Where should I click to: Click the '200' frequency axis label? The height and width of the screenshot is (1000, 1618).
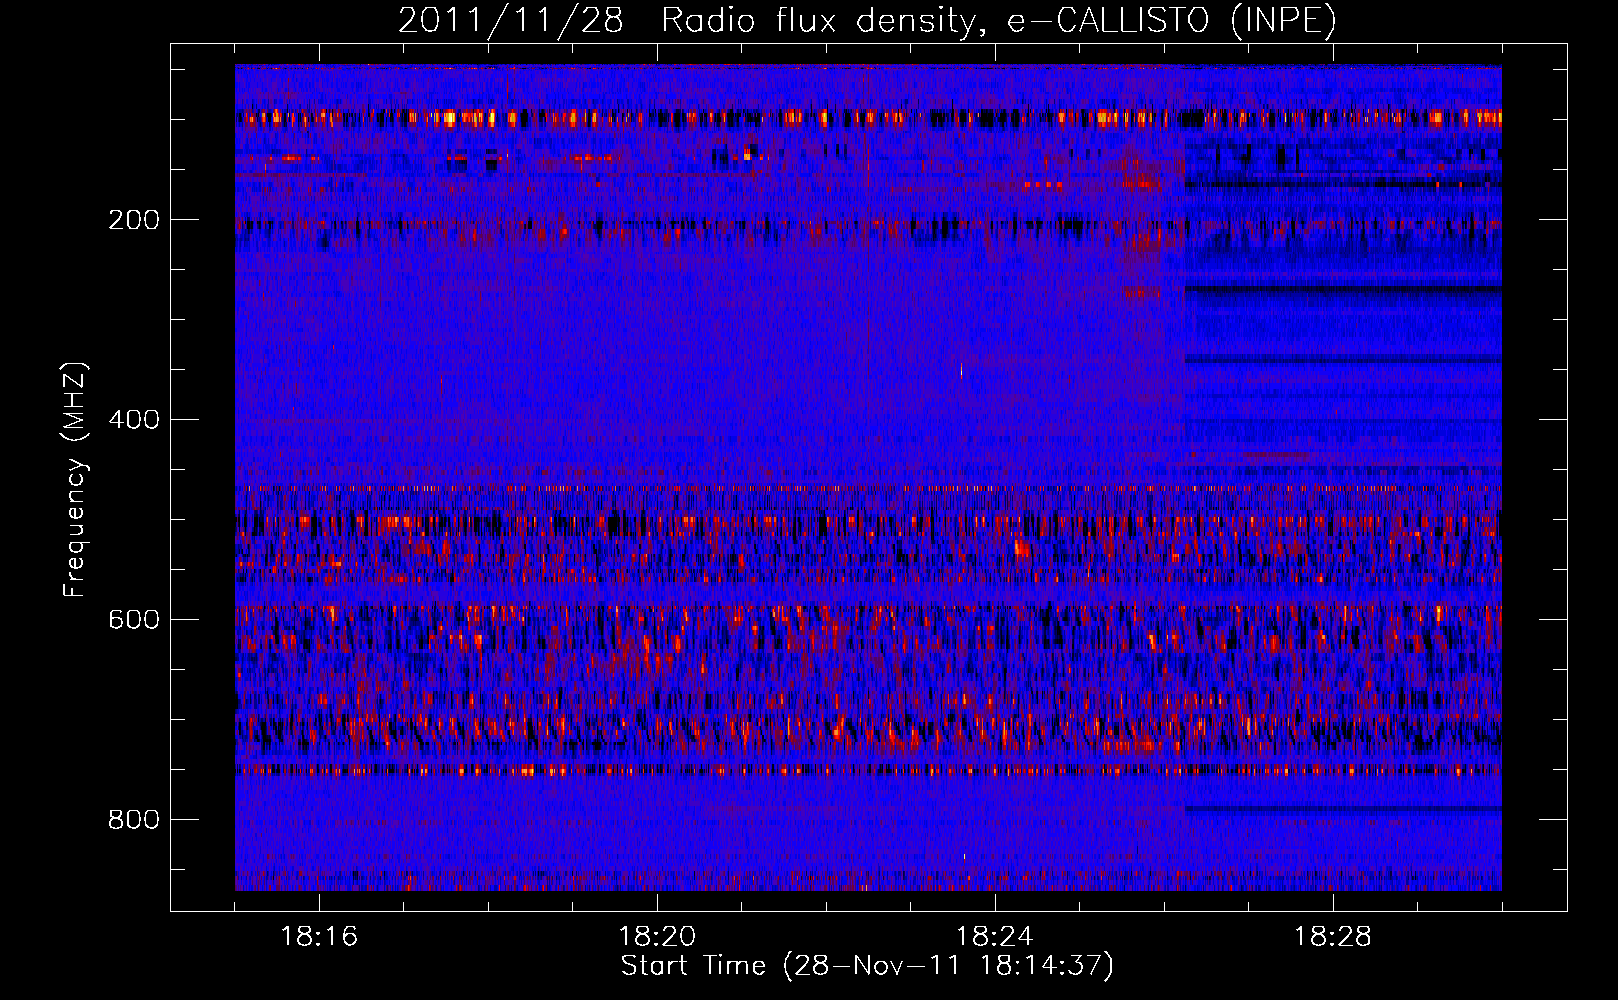click(x=134, y=220)
